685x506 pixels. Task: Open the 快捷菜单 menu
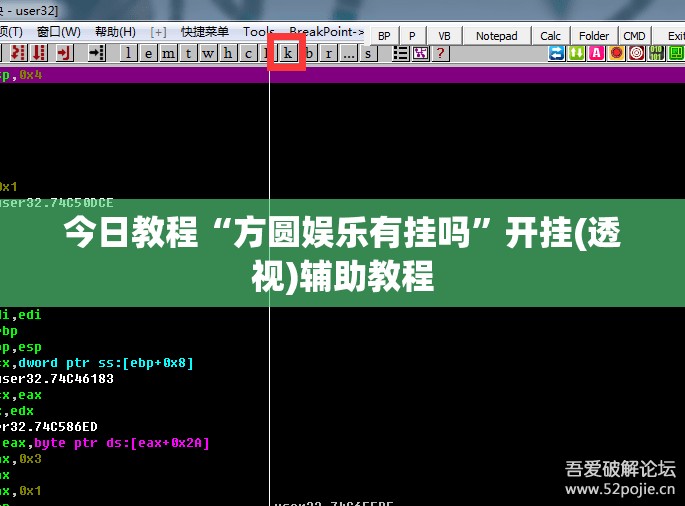[205, 32]
